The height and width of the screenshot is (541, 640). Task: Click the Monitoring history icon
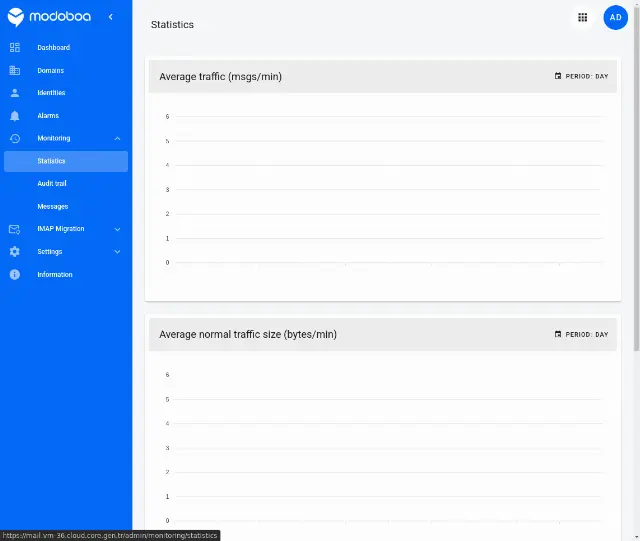15,138
